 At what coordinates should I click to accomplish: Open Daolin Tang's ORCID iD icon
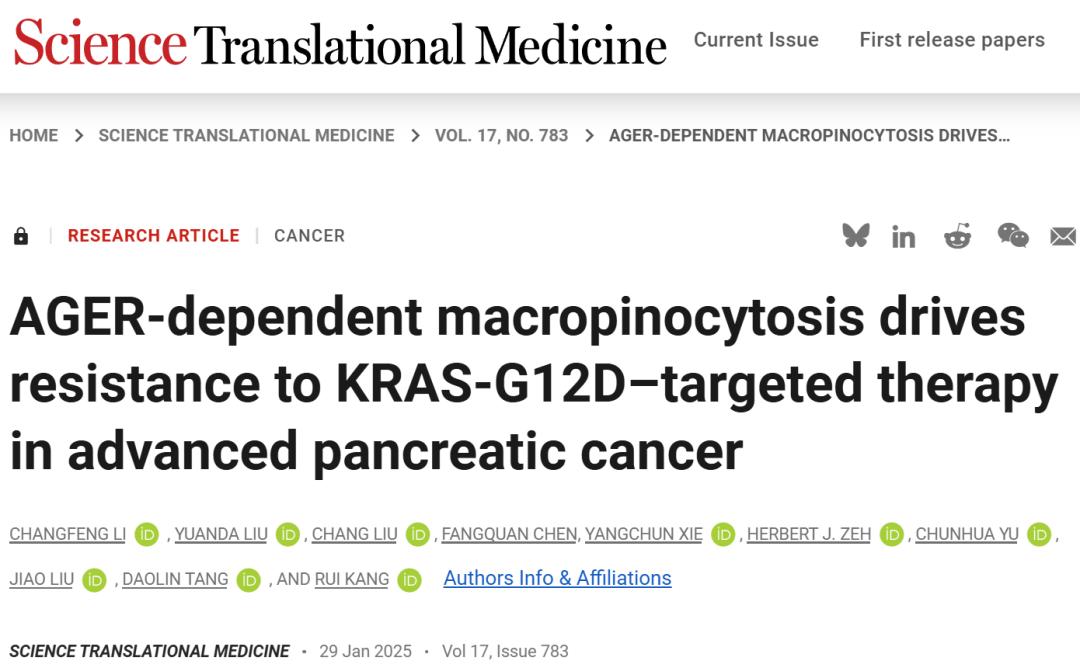249,580
